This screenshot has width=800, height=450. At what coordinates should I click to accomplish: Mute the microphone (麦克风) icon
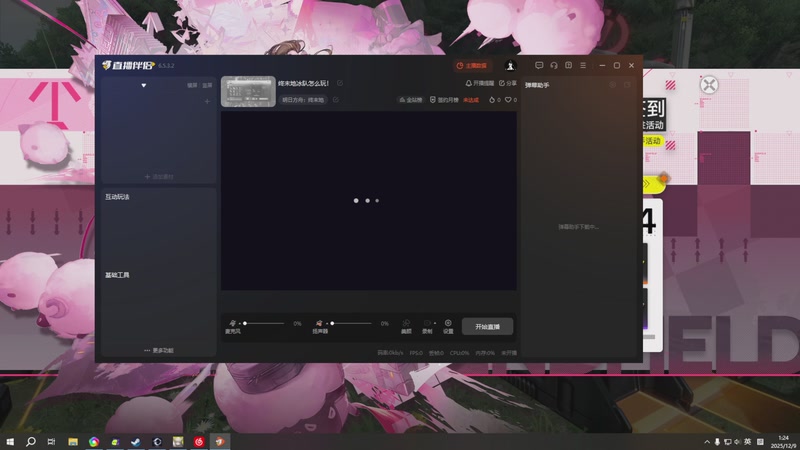pyautogui.click(x=233, y=323)
